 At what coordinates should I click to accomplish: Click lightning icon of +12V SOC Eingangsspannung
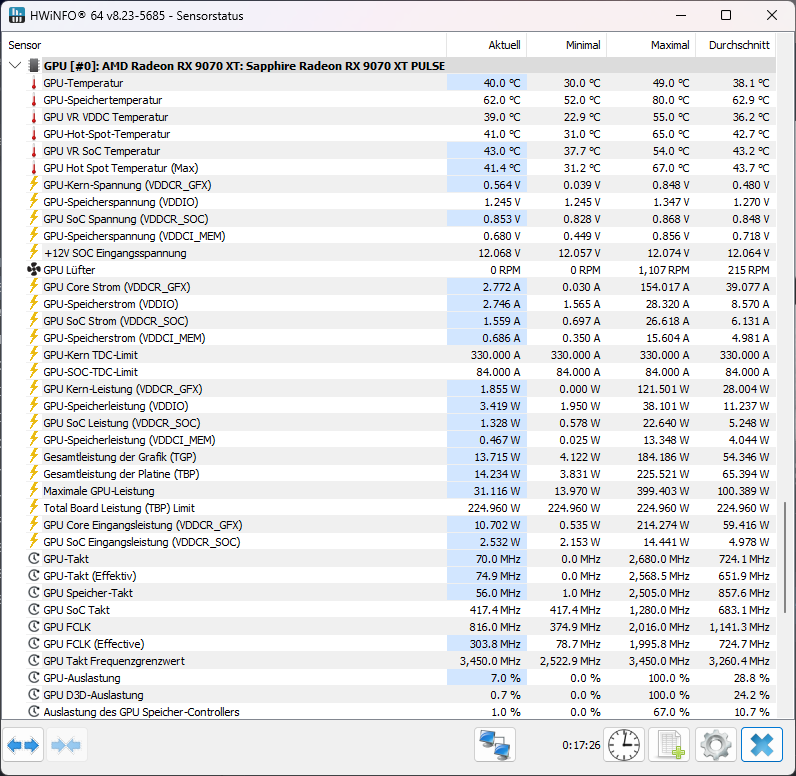[34, 252]
